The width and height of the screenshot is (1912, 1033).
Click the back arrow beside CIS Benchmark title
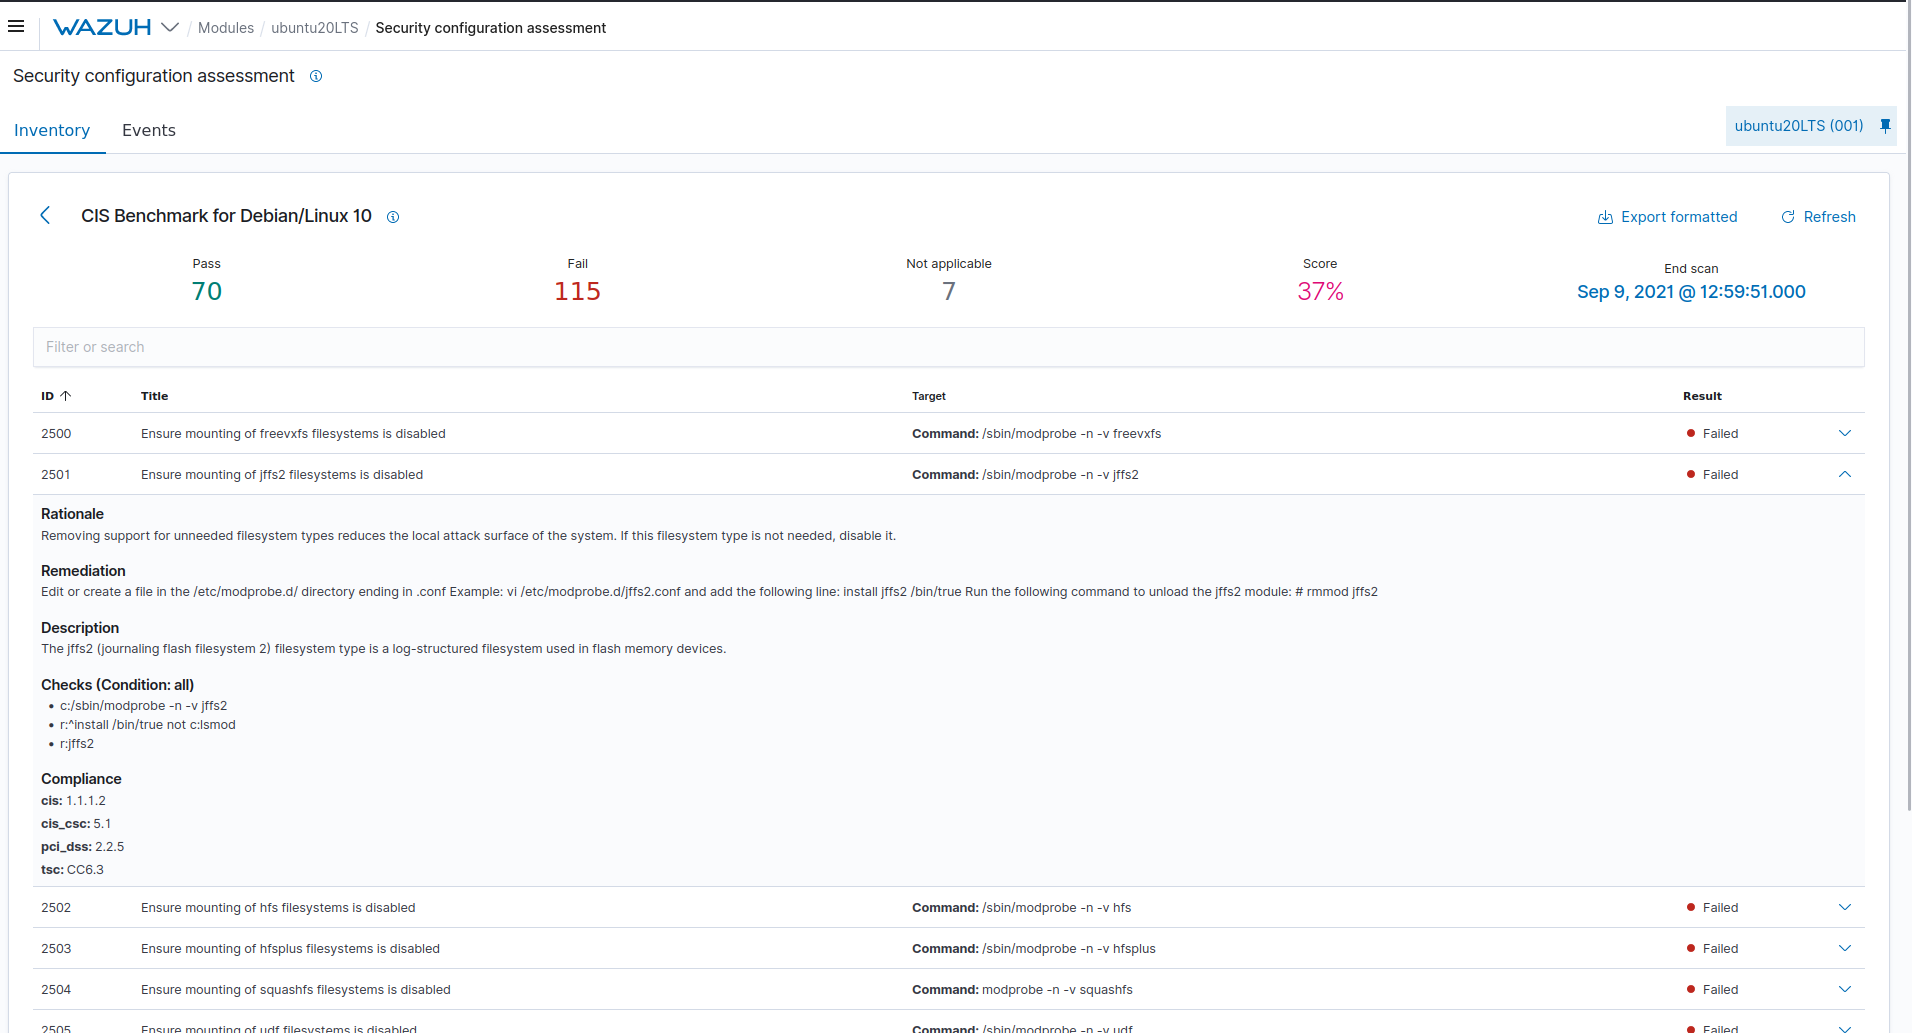45,215
